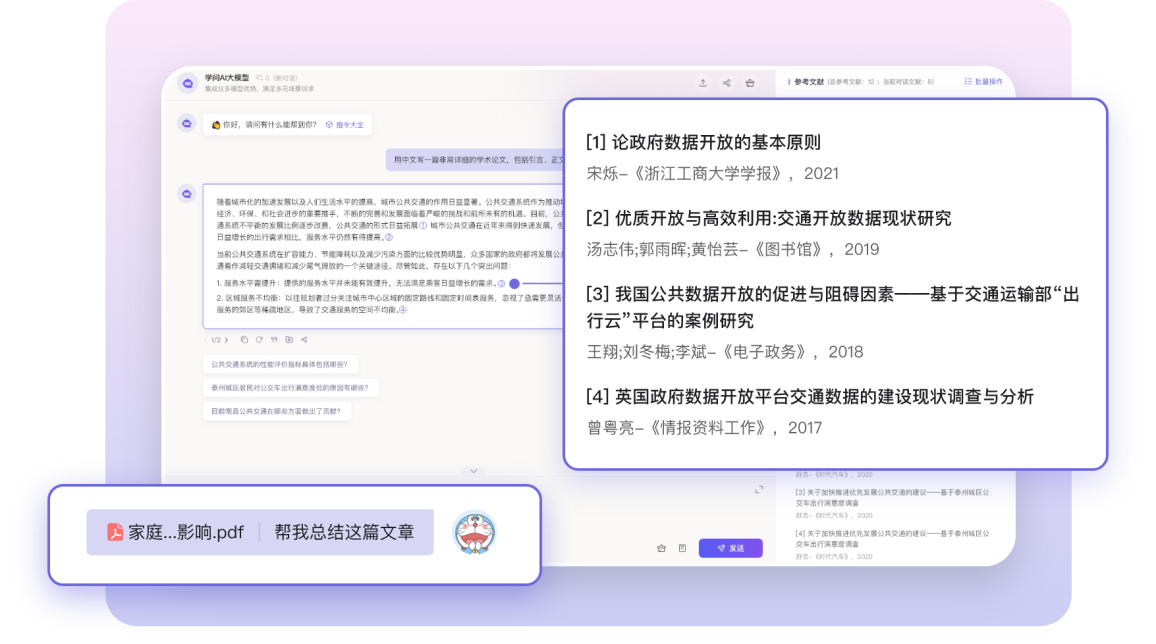Image resolution: width=1156 pixels, height=644 pixels.
Task: Open the 指令大全 command list
Action: point(345,125)
